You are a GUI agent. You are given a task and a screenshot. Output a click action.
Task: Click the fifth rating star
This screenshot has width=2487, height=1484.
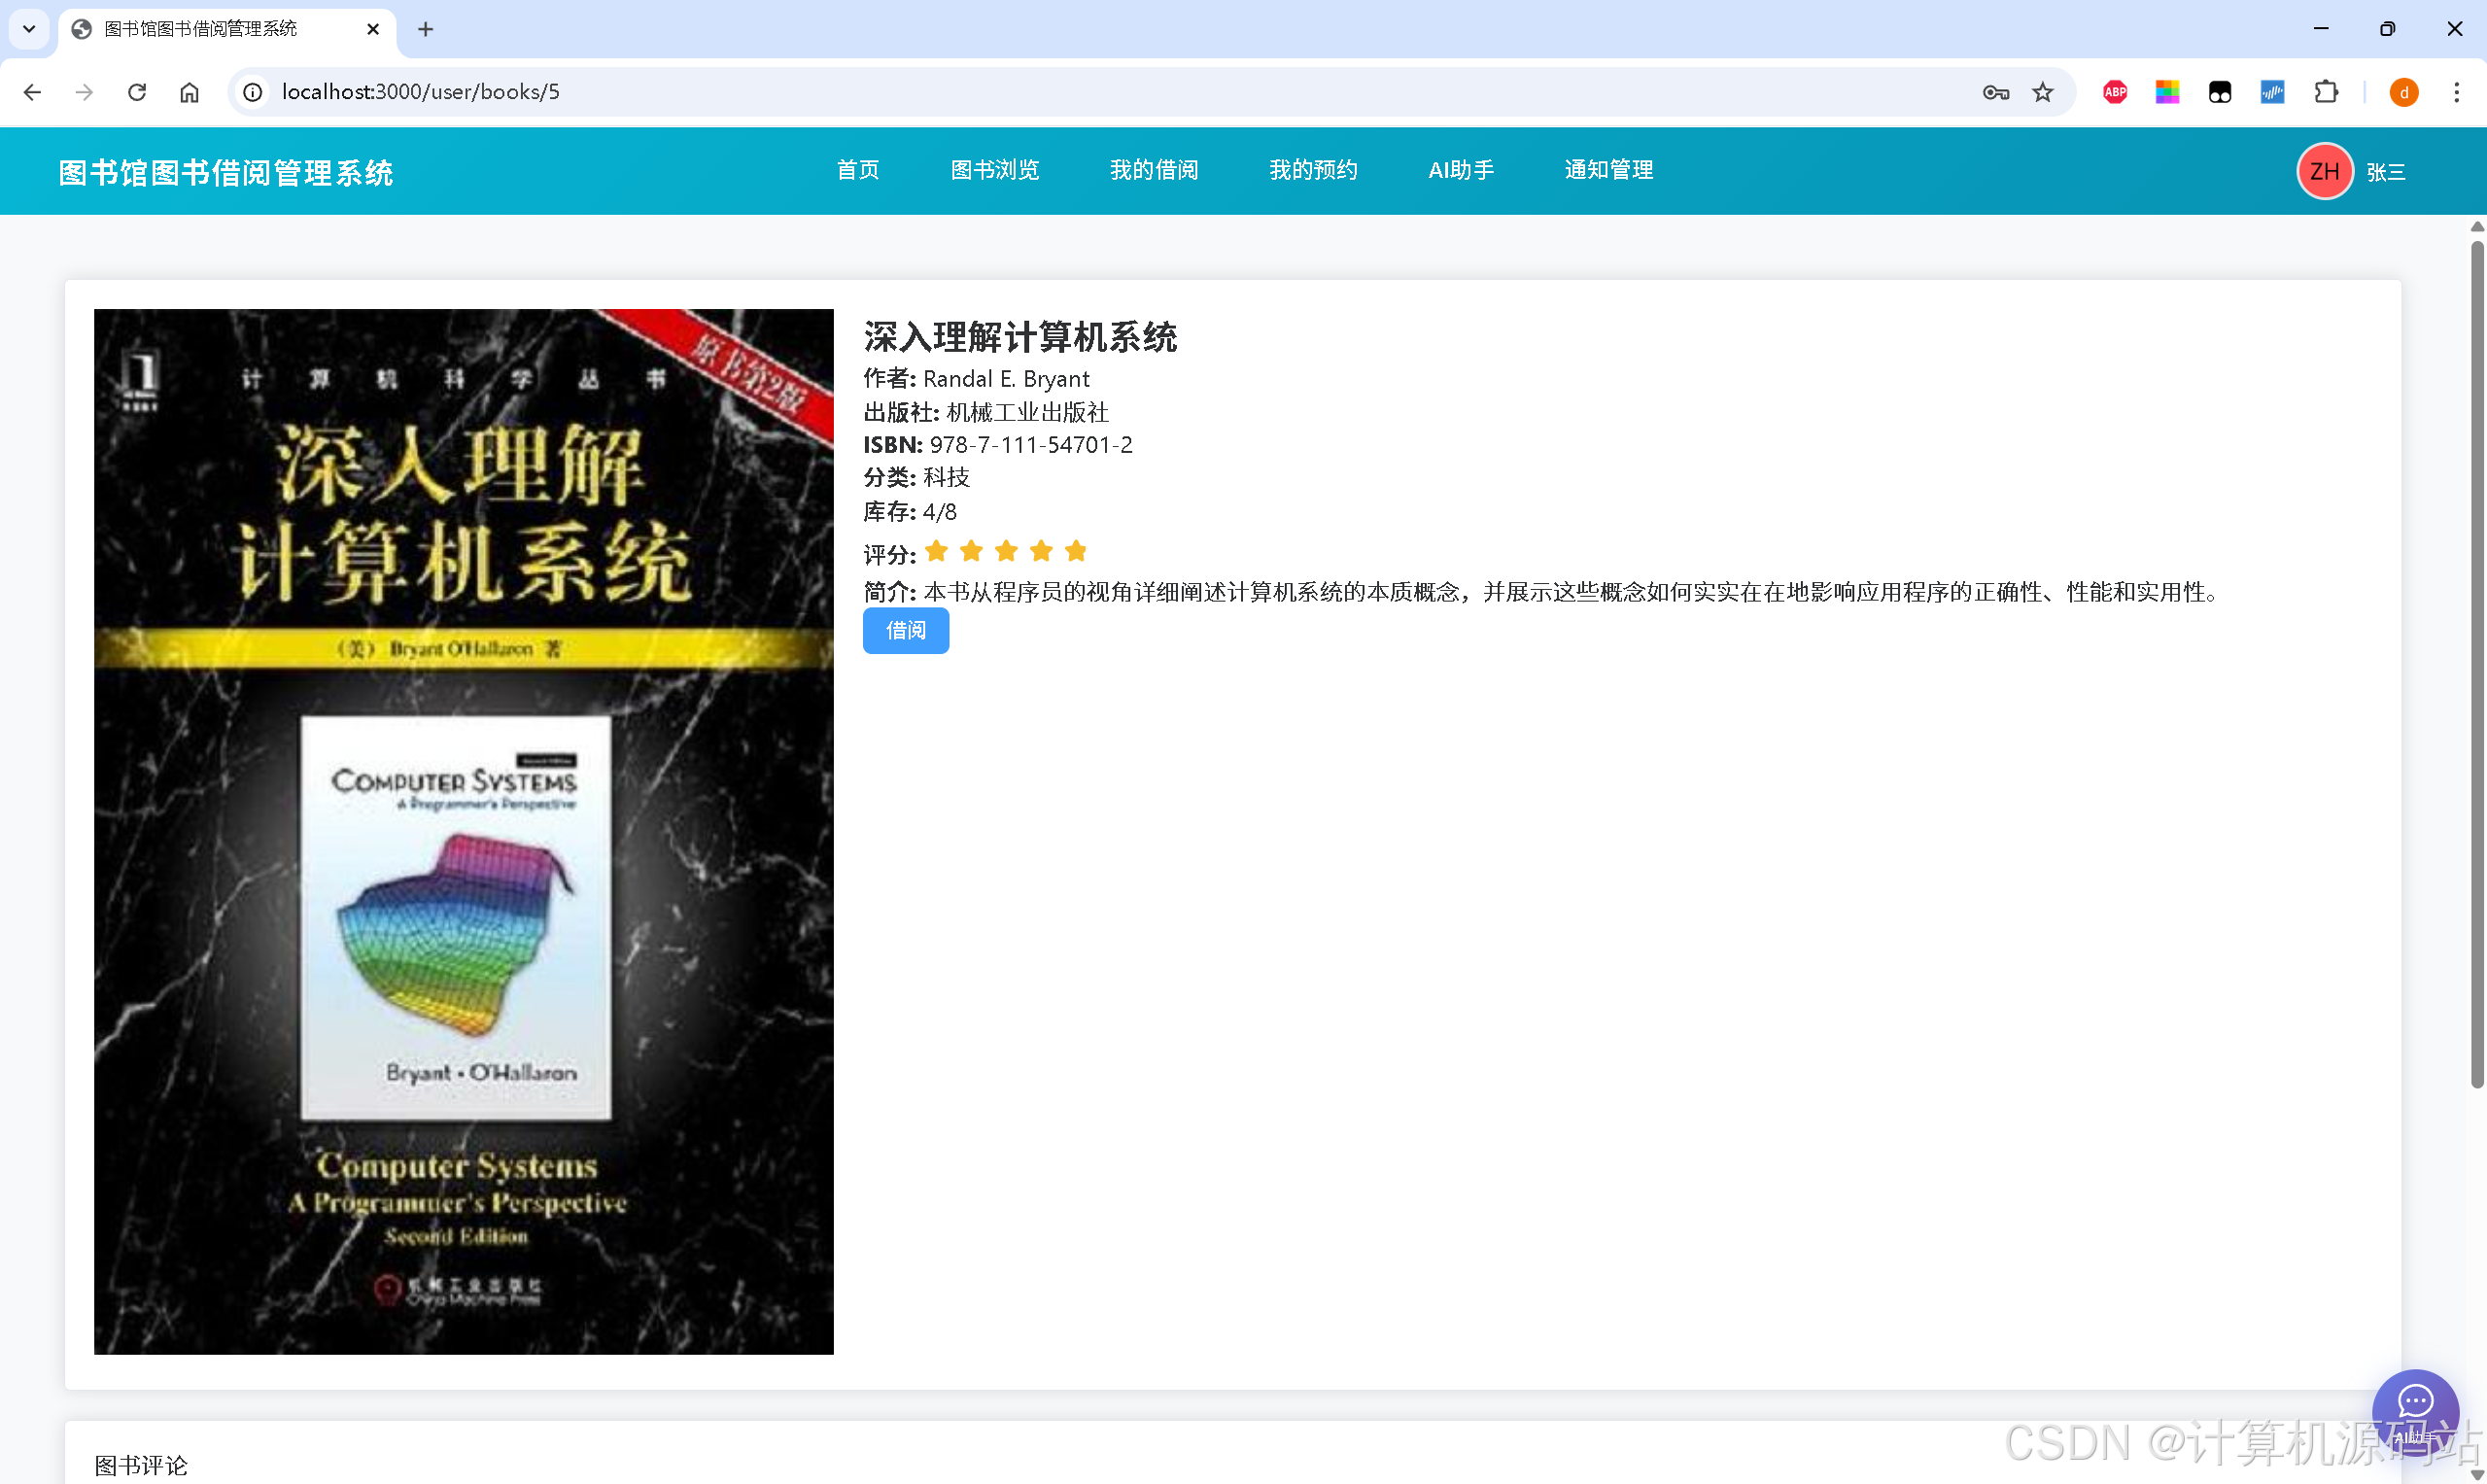coord(1076,551)
